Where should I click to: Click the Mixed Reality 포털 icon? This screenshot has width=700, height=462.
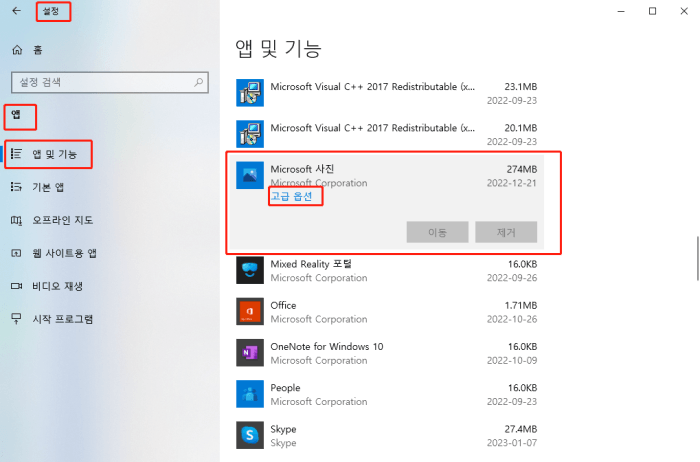(x=250, y=270)
